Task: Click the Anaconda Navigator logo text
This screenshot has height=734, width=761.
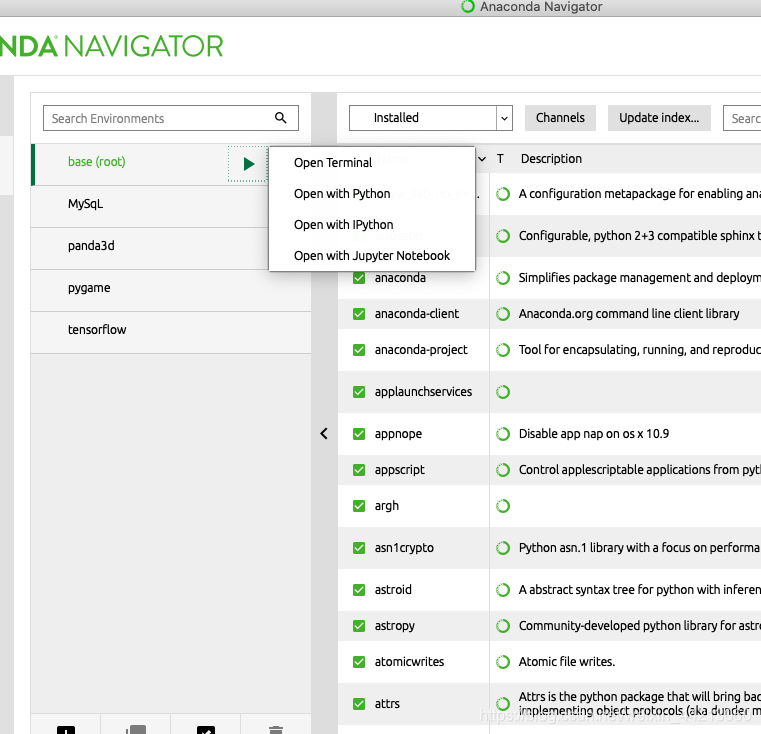Action: (x=112, y=47)
